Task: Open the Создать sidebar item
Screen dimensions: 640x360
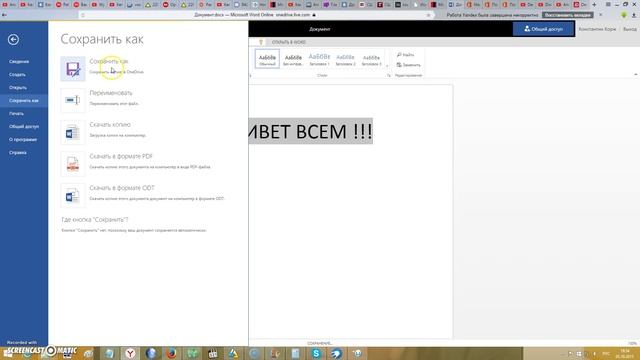Action: [x=17, y=75]
